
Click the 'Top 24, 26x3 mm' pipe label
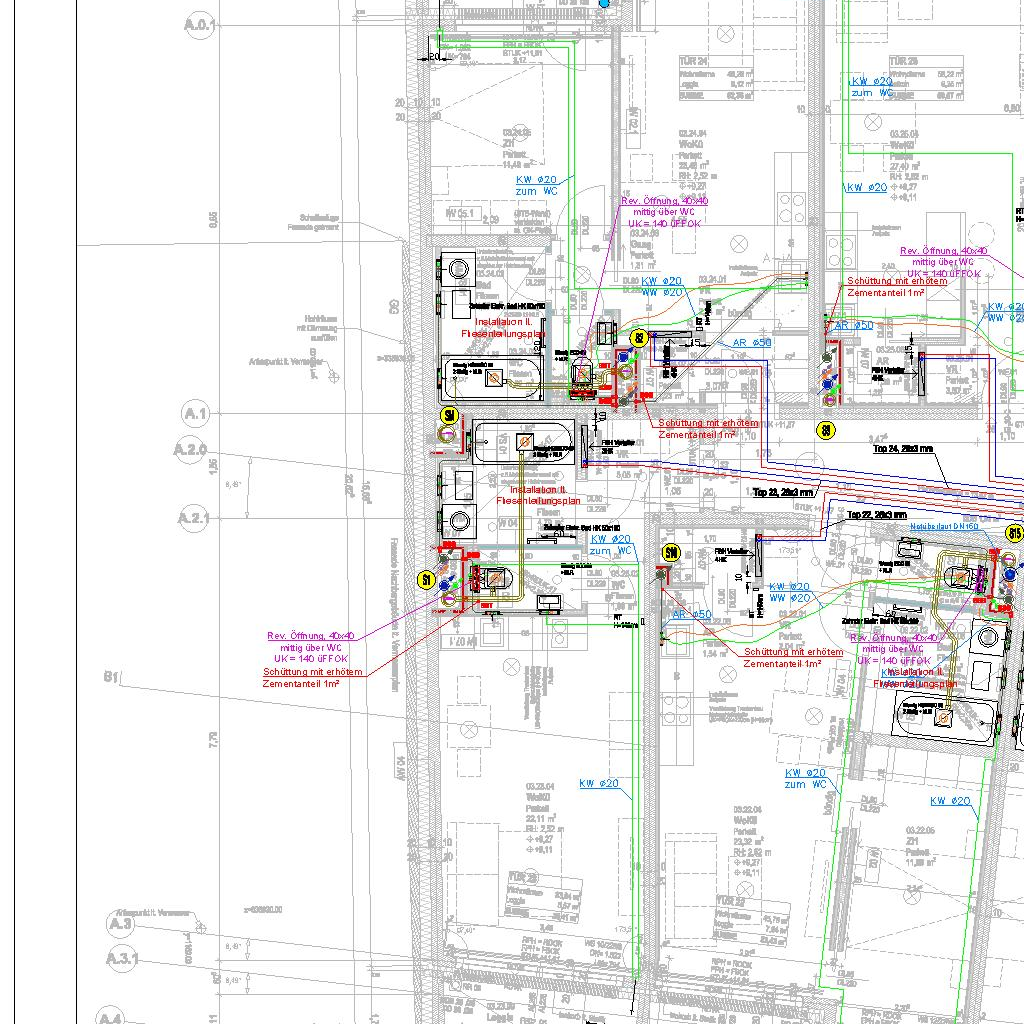pyautogui.click(x=903, y=449)
